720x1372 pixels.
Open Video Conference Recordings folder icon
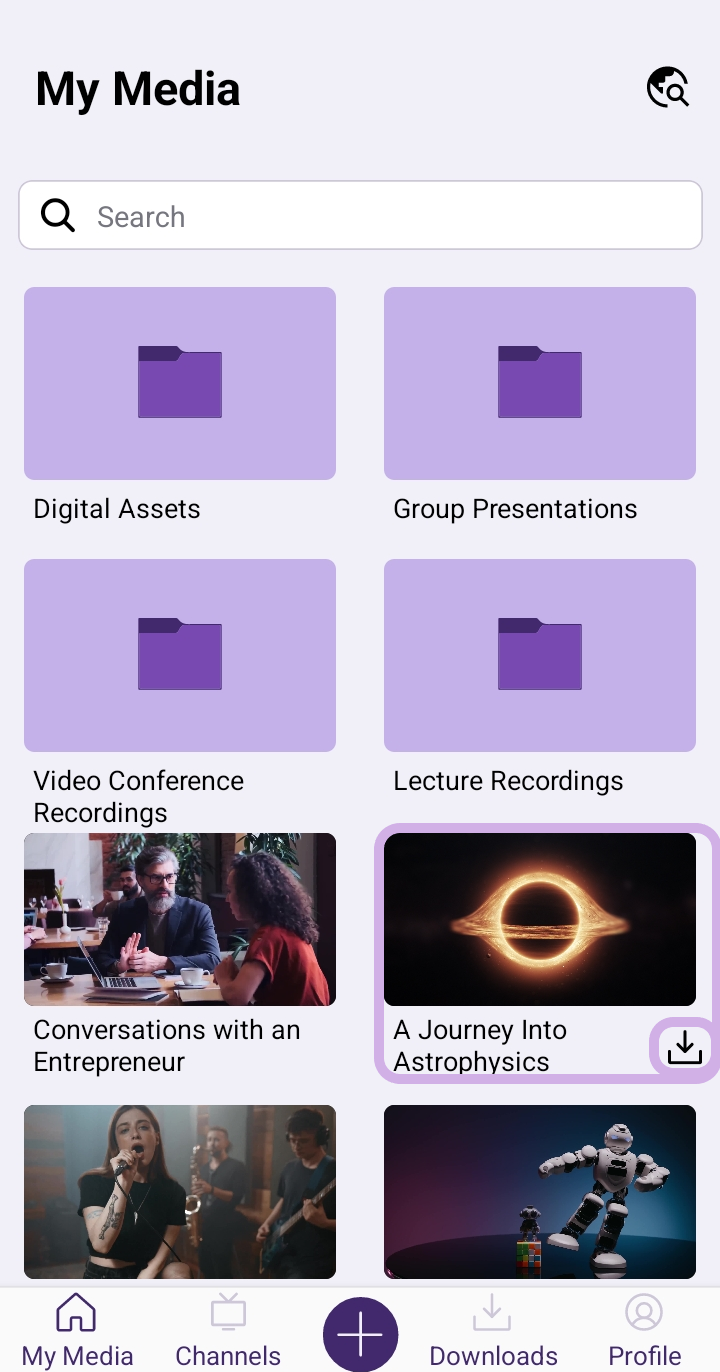pyautogui.click(x=180, y=655)
